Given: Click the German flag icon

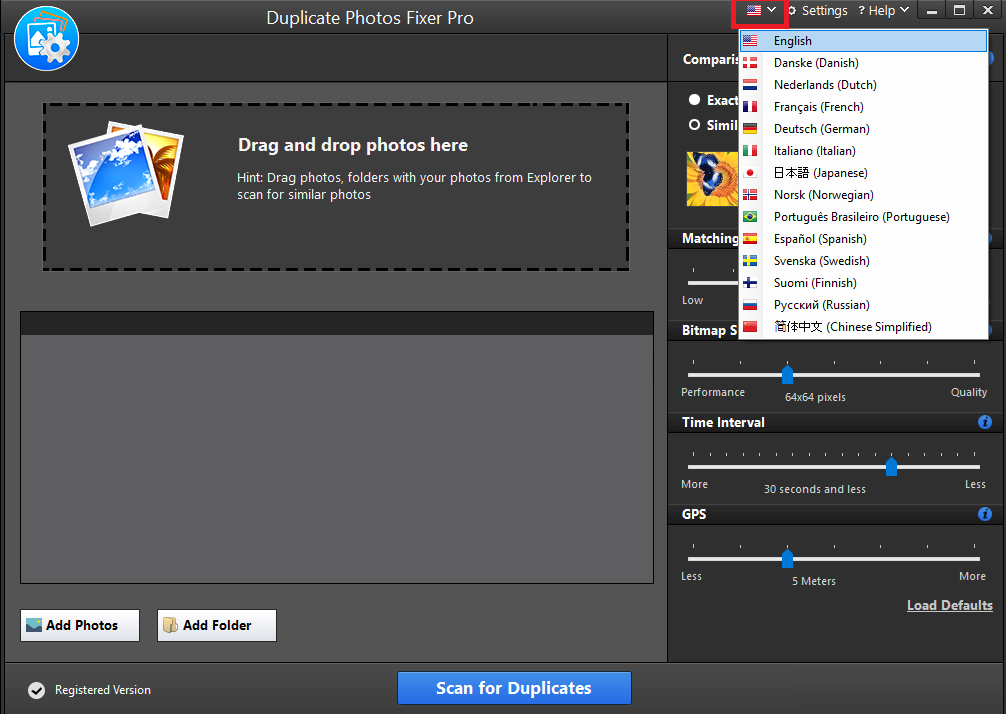Looking at the screenshot, I should (750, 129).
